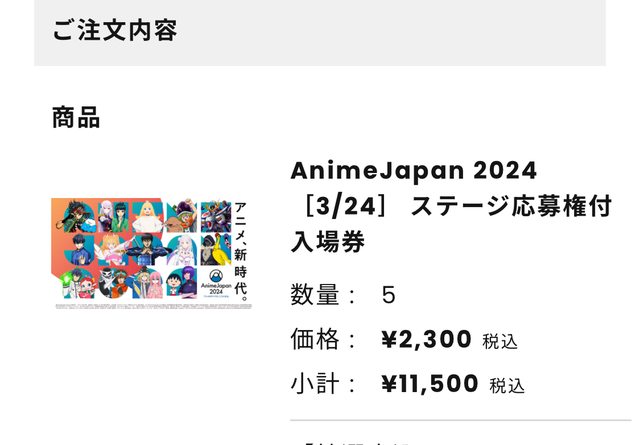Open the AnimeJapan 2024 product title link
The width and height of the screenshot is (640, 445).
pyautogui.click(x=413, y=169)
